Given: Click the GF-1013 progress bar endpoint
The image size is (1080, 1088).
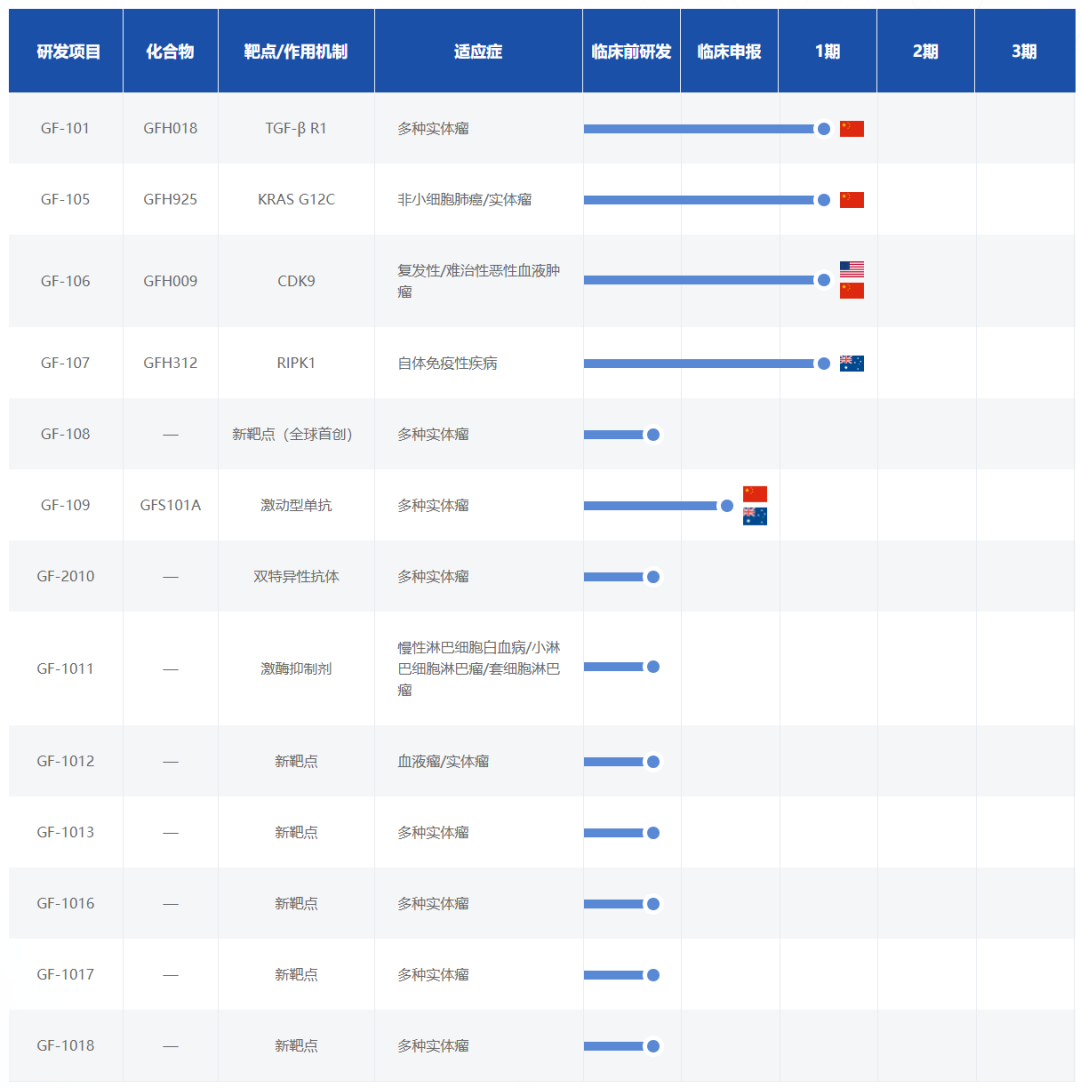Looking at the screenshot, I should (653, 833).
